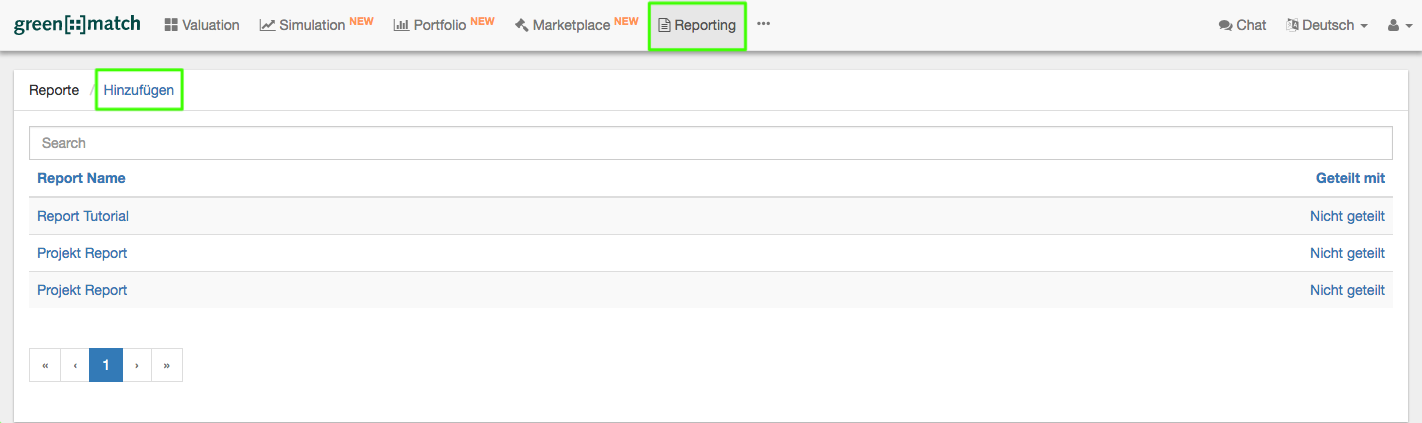
Task: Open the Chat panel
Action: pos(1242,25)
